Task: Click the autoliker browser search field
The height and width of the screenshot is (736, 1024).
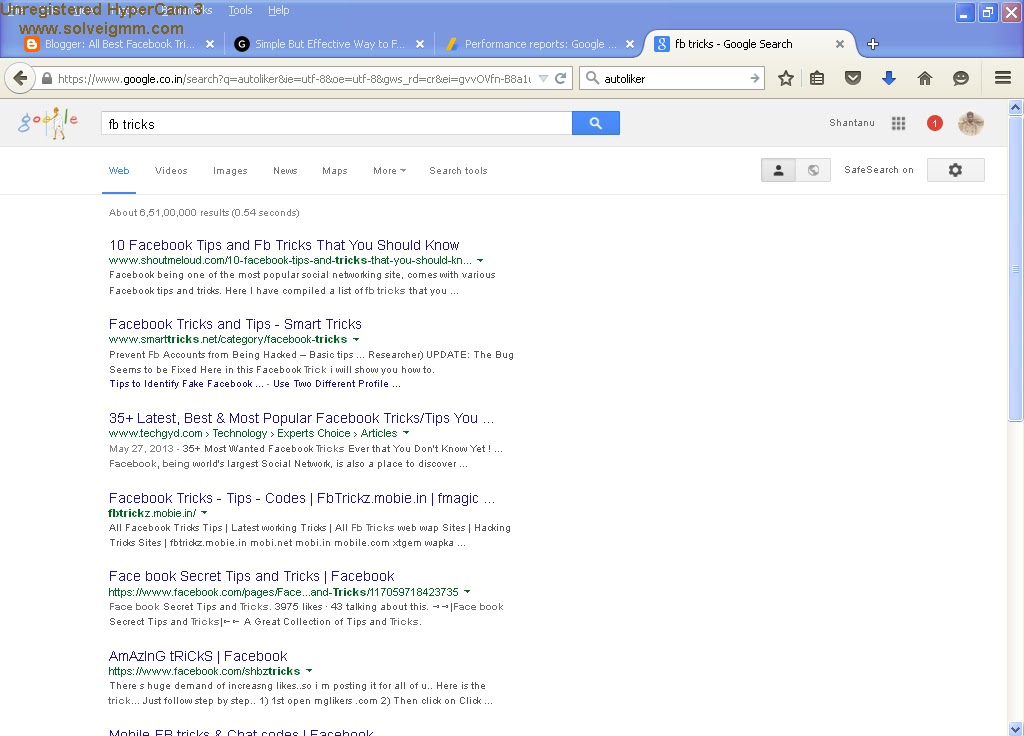Action: (673, 78)
